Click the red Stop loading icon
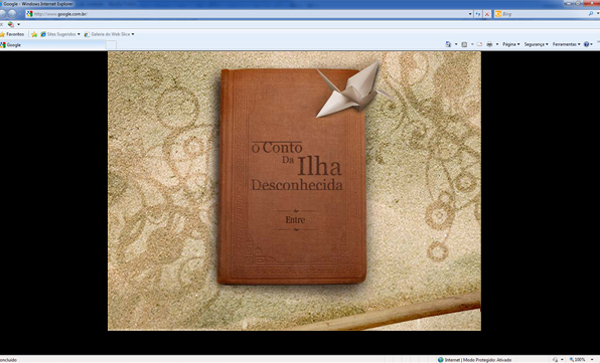 [487, 14]
